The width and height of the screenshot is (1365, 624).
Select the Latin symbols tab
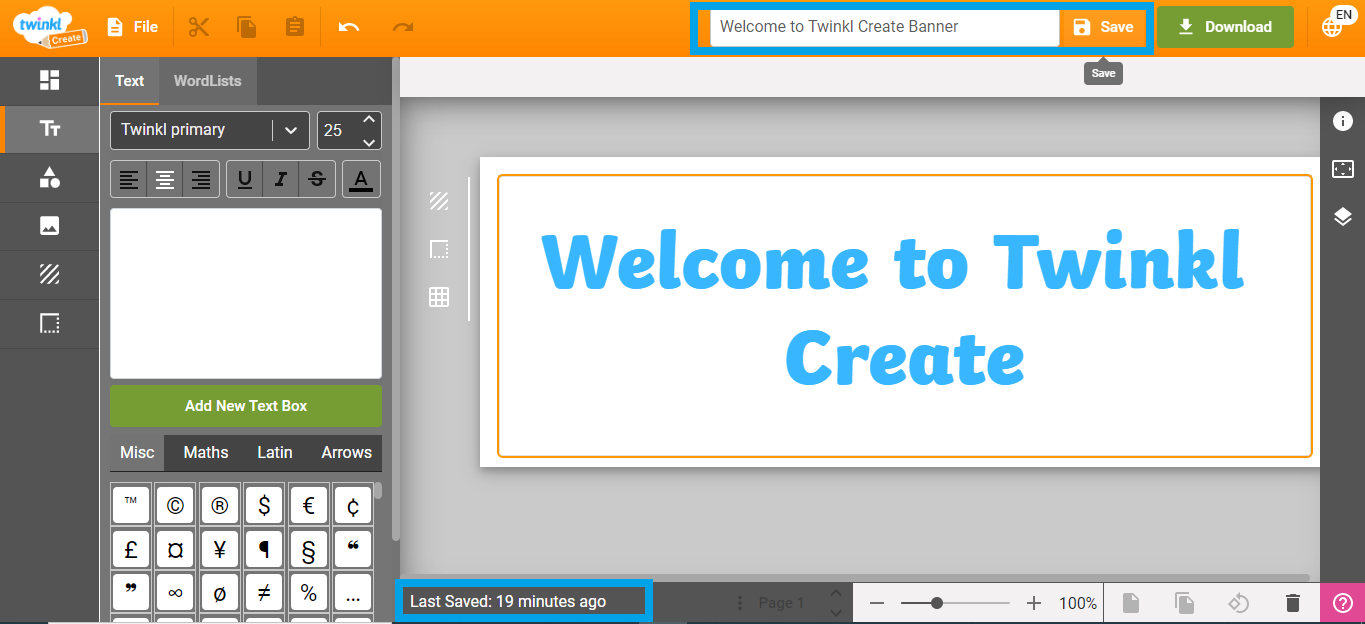[x=275, y=453]
